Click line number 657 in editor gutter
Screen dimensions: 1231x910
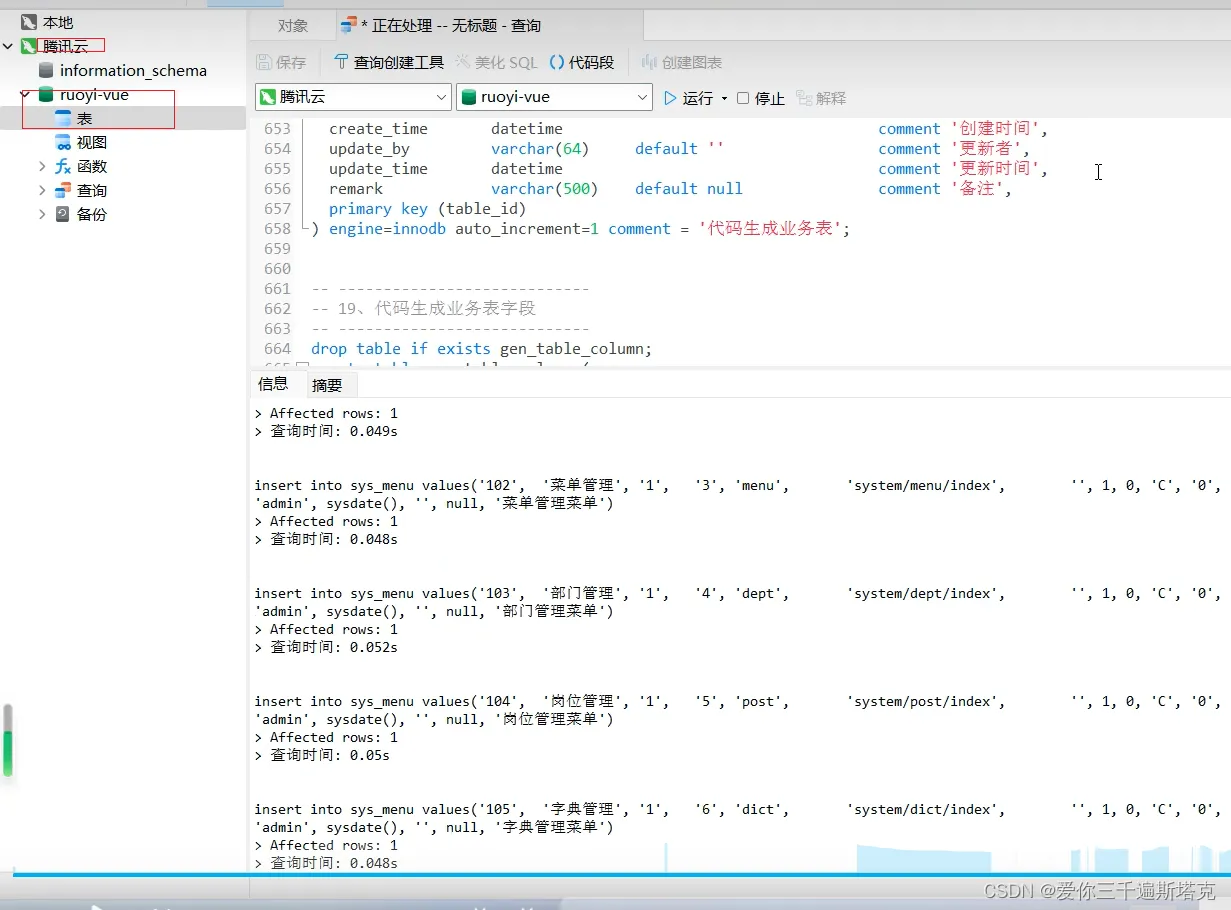click(277, 209)
